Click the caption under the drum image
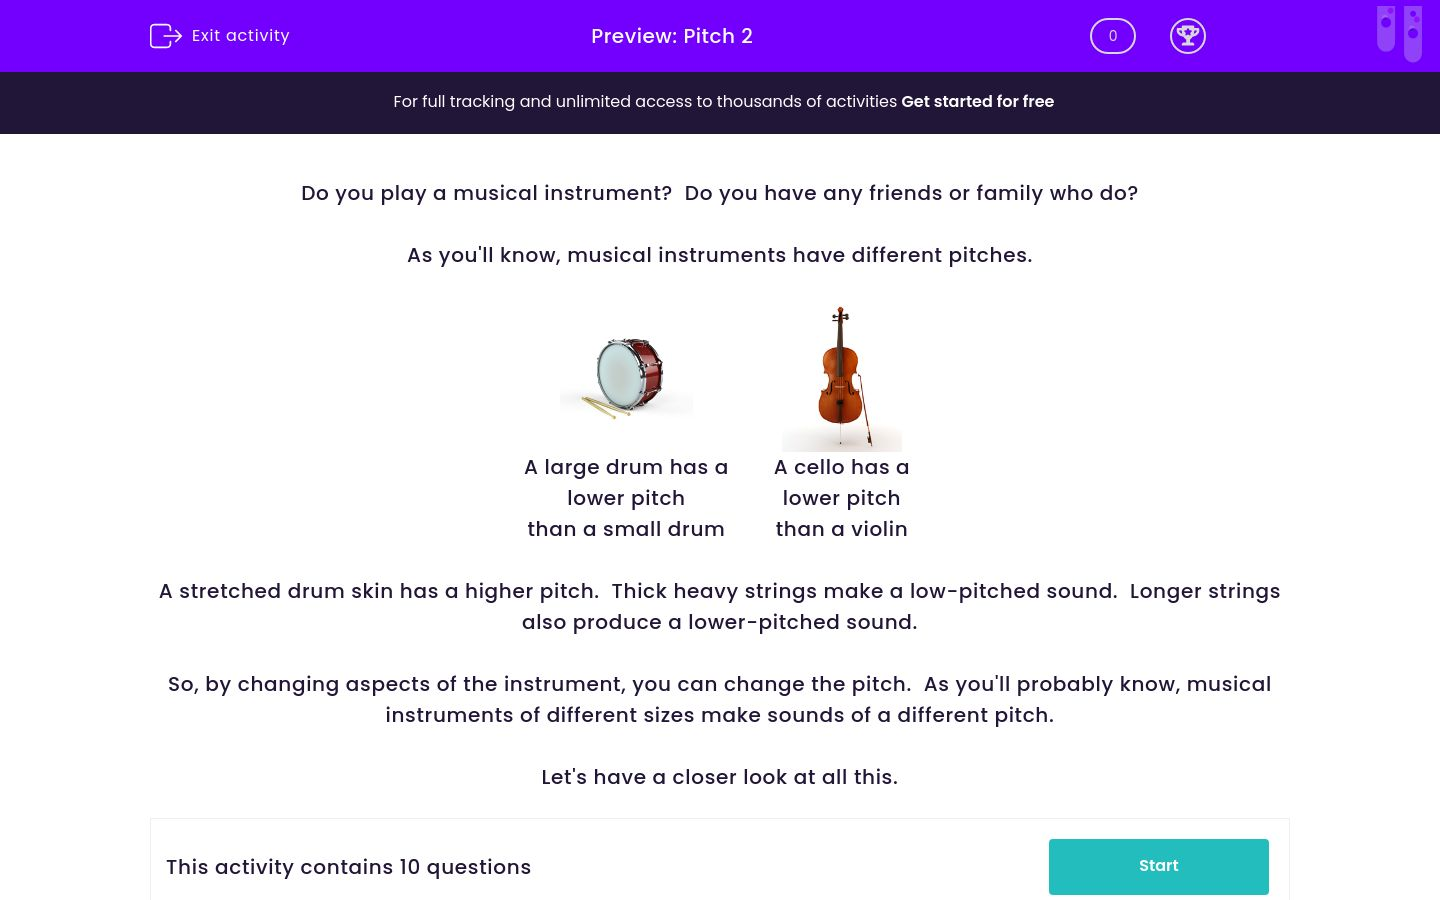 tap(626, 498)
